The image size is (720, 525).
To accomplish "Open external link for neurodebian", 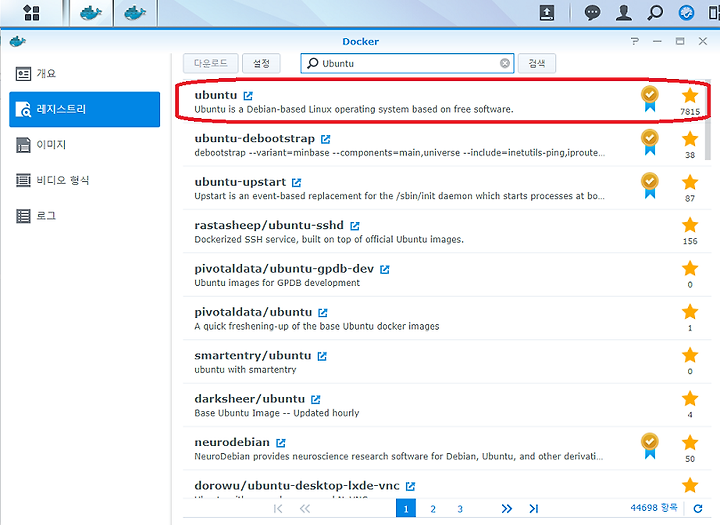I will pos(281,443).
